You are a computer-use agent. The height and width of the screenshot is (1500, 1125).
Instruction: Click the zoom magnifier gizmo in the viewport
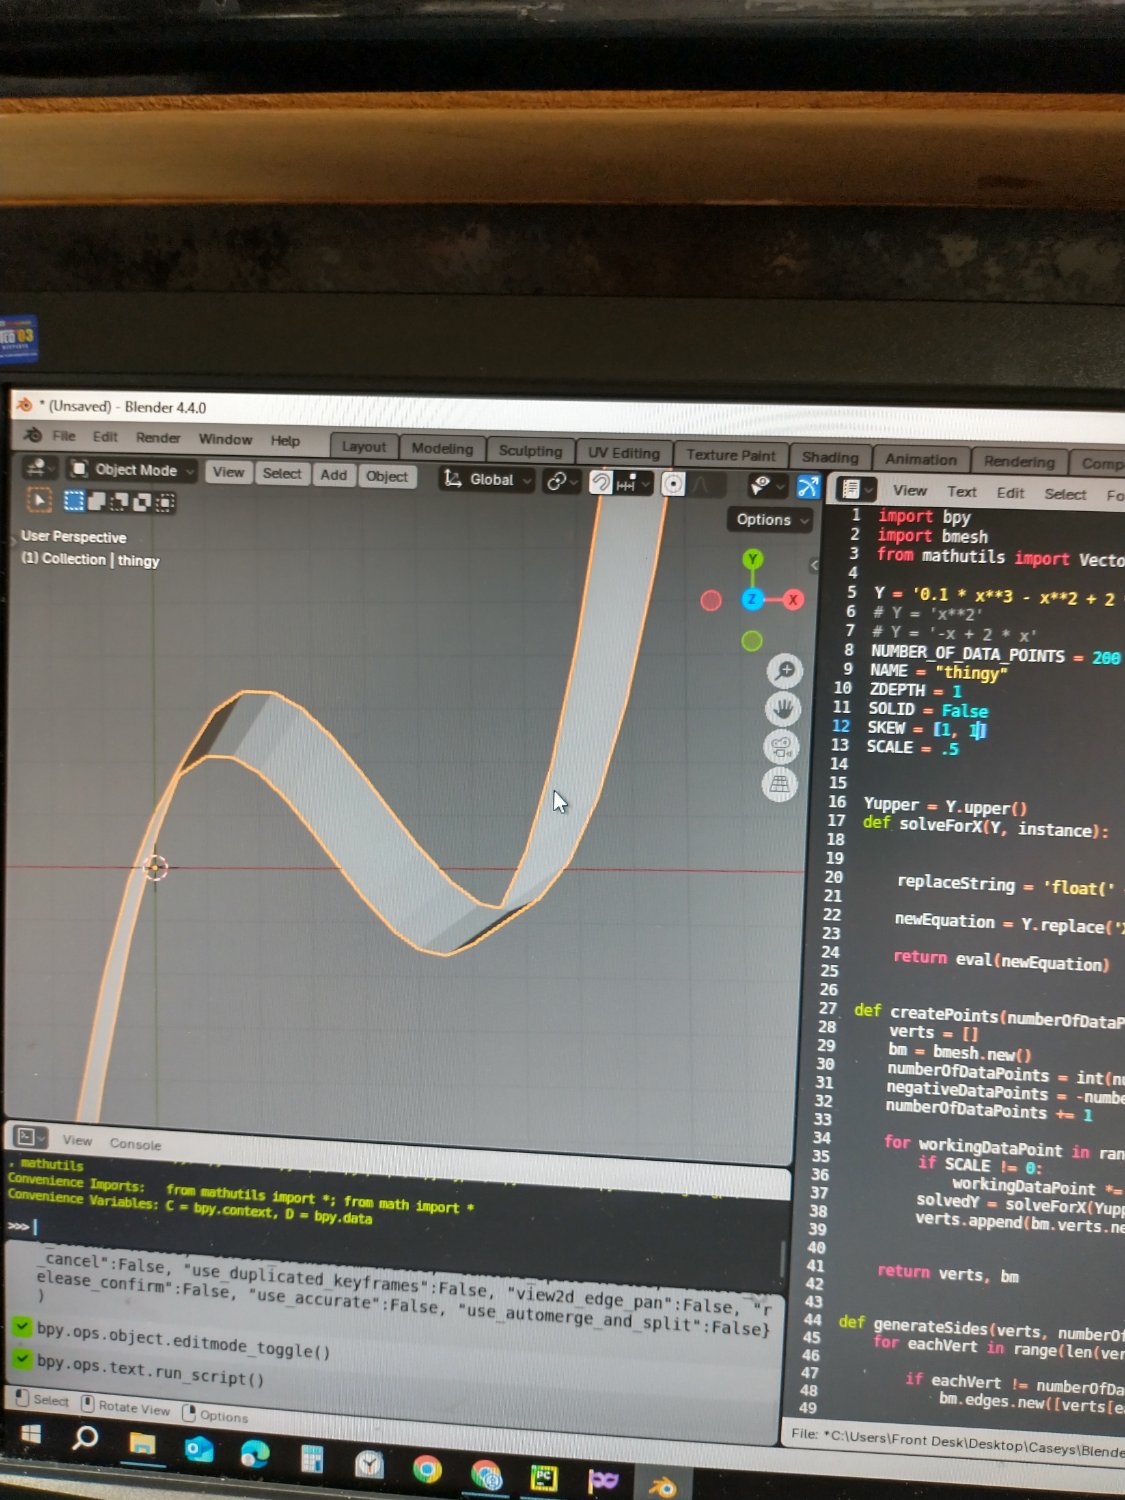pyautogui.click(x=784, y=671)
